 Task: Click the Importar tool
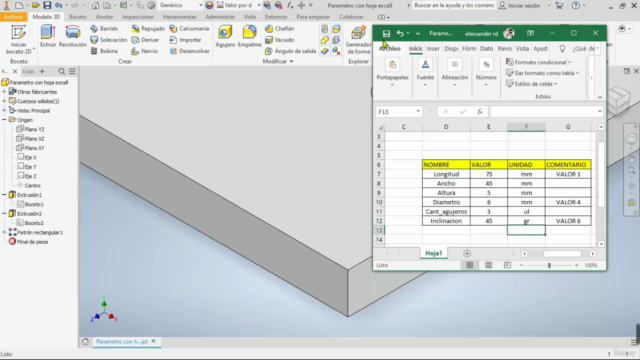coord(185,40)
